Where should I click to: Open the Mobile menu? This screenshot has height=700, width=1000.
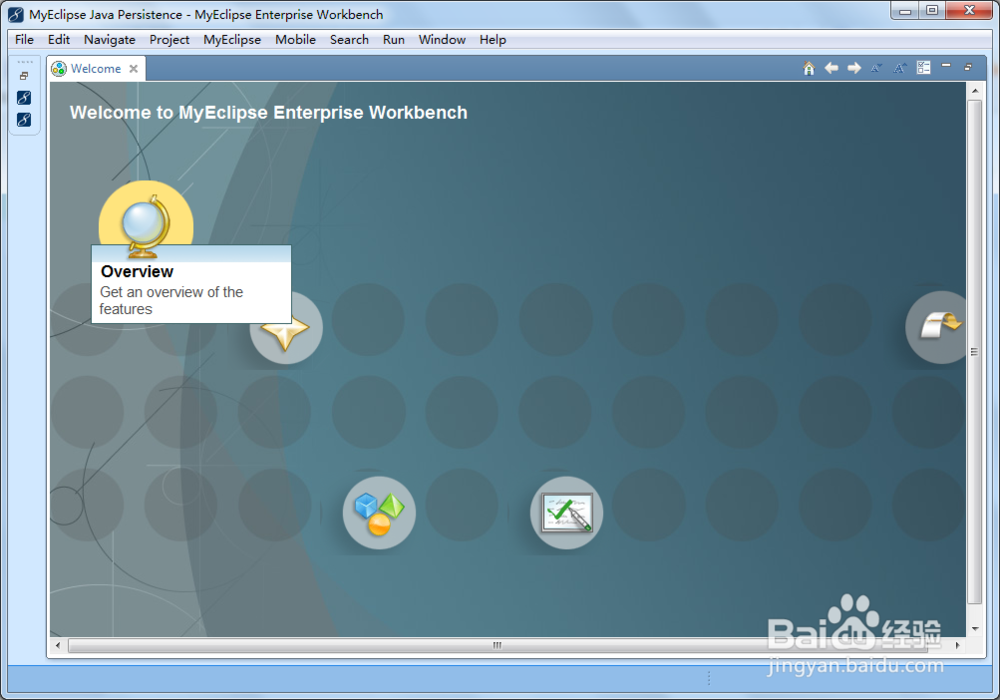coord(295,40)
